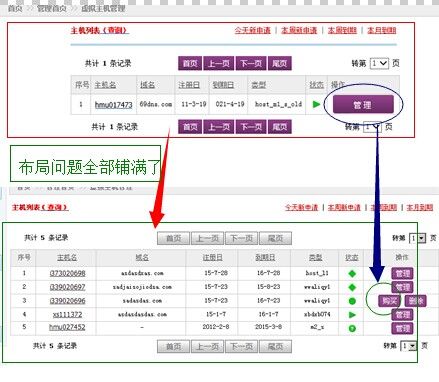Click green play status icon for xs111372

(352, 315)
